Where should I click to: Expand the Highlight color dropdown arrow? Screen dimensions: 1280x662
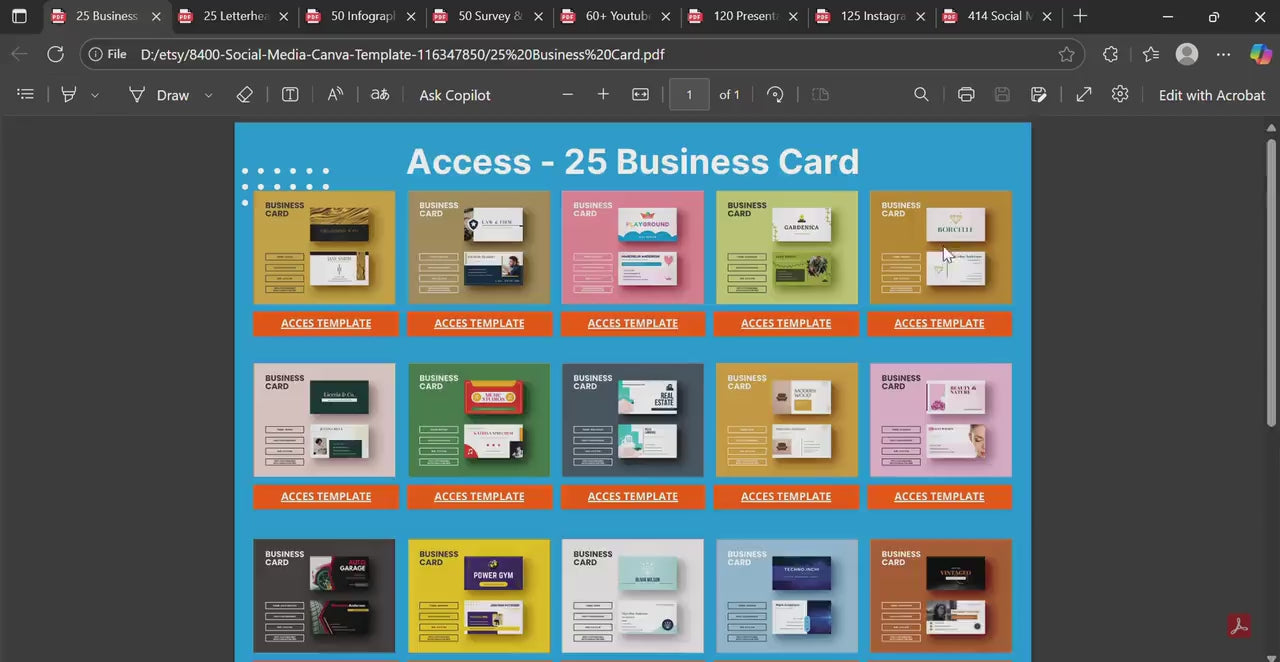click(x=95, y=95)
